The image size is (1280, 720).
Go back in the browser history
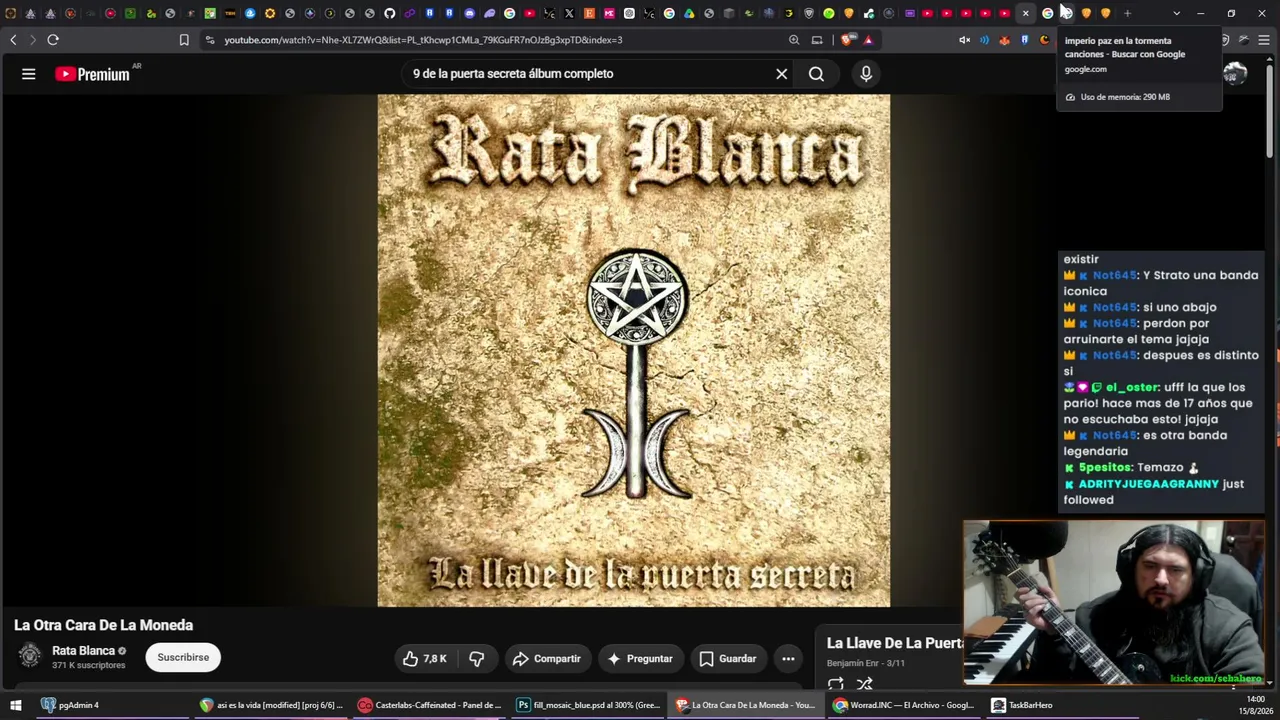pyautogui.click(x=13, y=40)
